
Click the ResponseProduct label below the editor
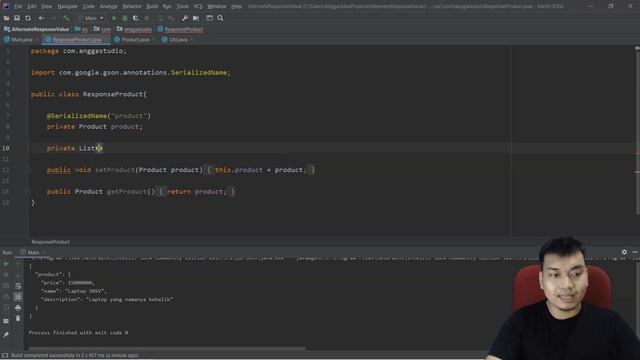51,242
